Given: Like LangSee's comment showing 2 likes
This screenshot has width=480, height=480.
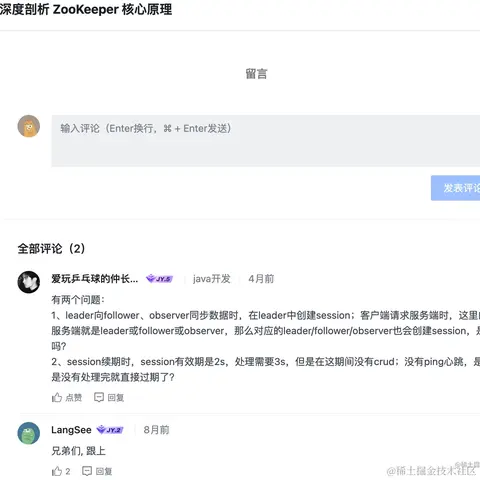Looking at the screenshot, I should [61, 471].
